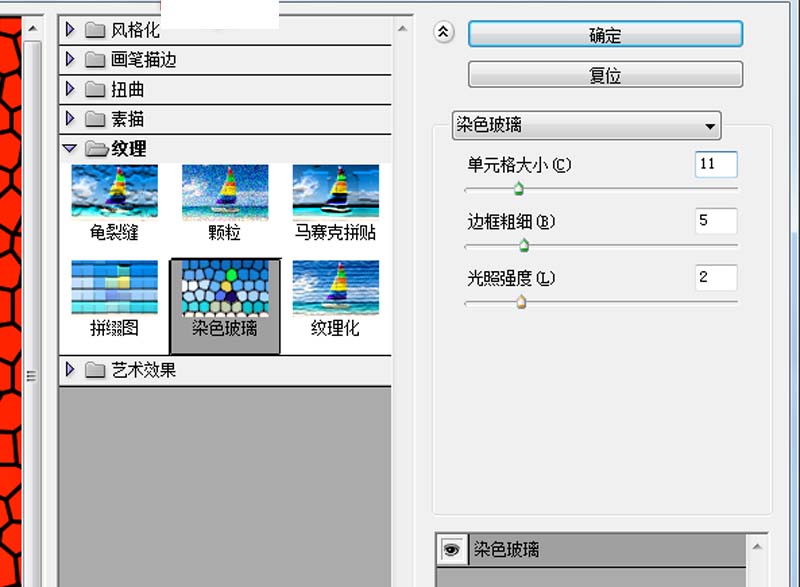
Task: Click the 边框粗细 value input field
Action: pos(715,221)
